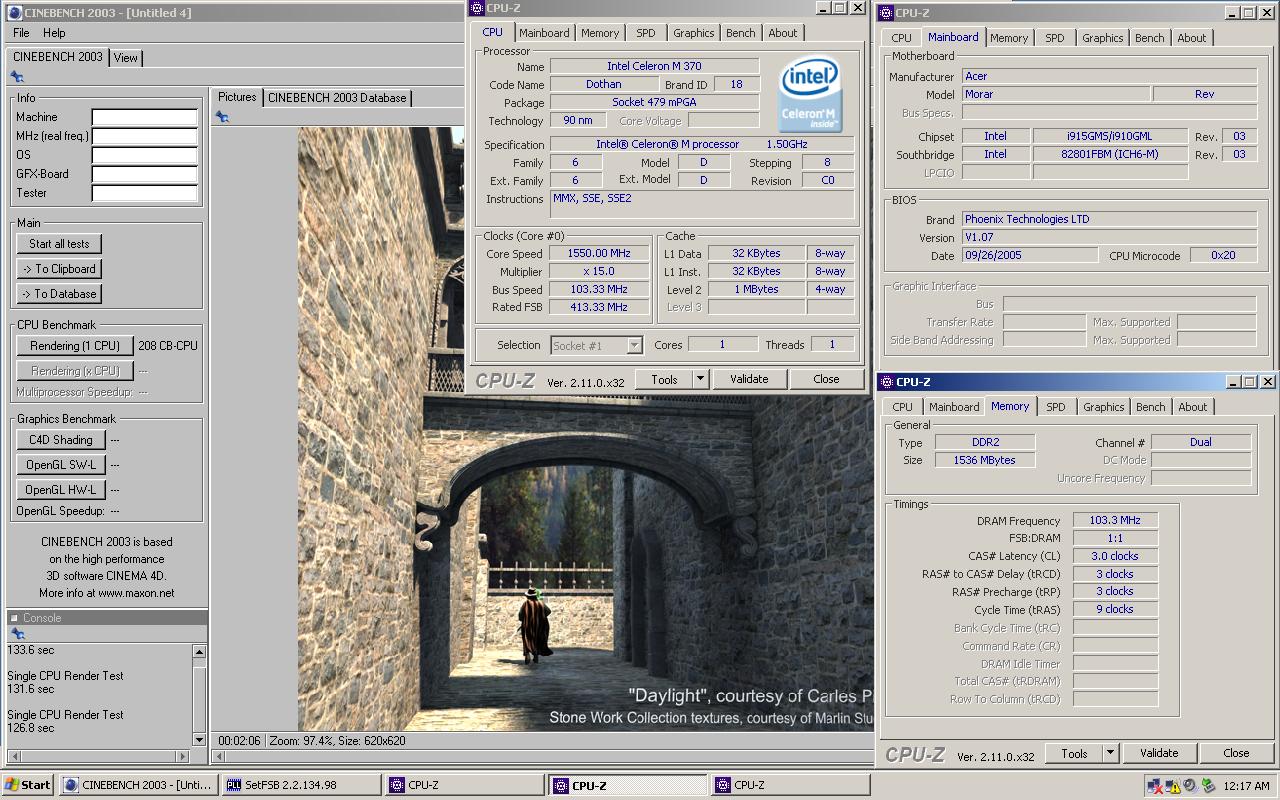
Task: Switch to CINEBENCH 2003 in the taskbar
Action: pos(138,785)
